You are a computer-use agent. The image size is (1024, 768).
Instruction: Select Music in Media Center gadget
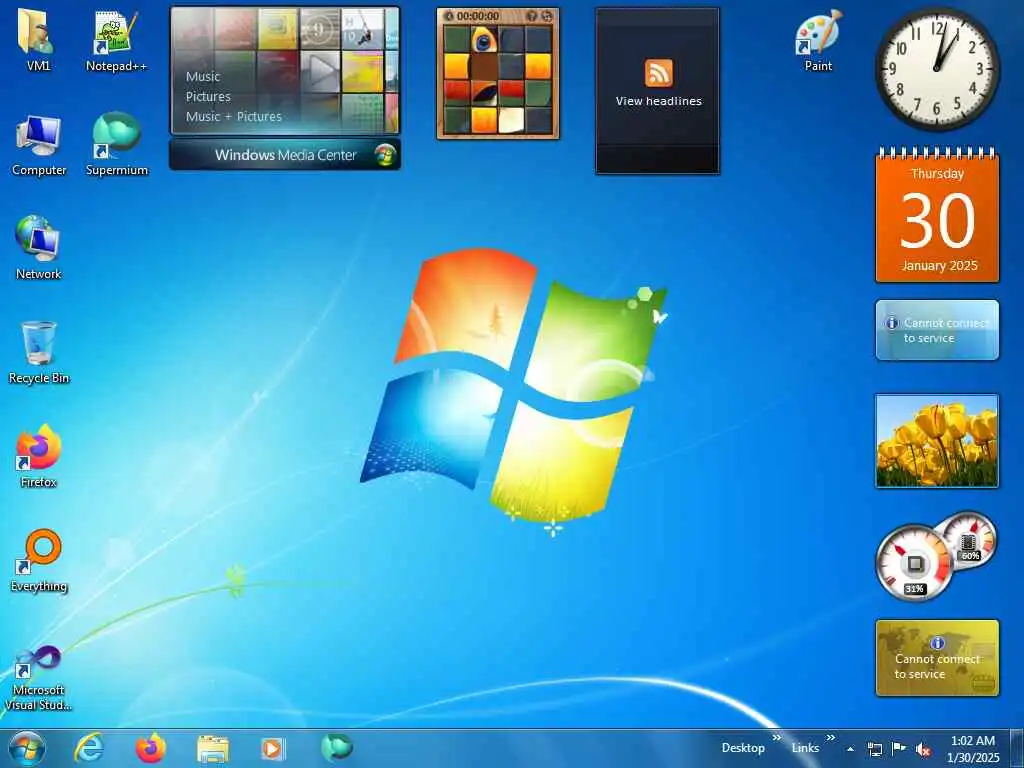coord(202,76)
